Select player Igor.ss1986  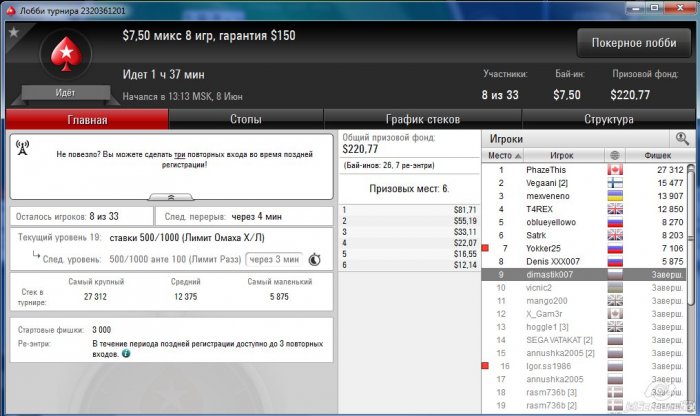[583, 366]
